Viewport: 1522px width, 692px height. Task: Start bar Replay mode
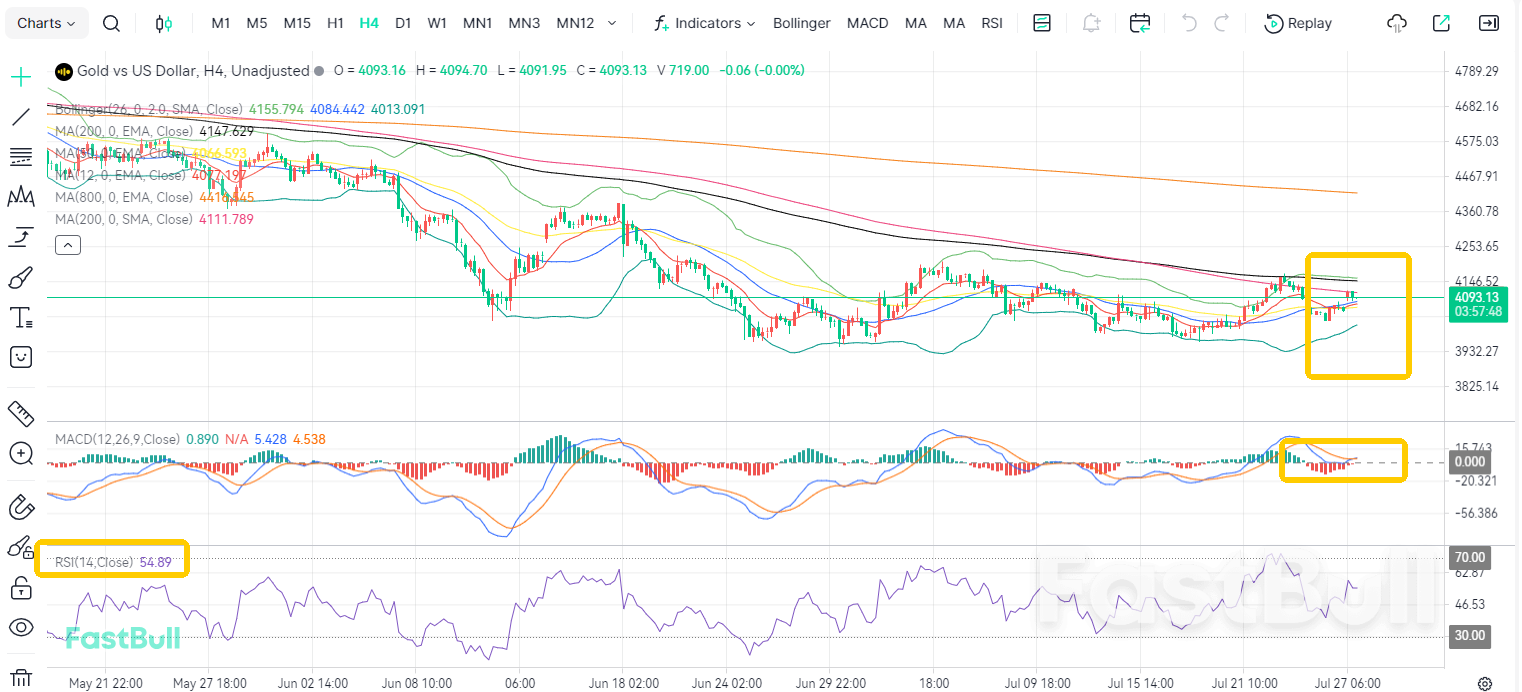click(x=1298, y=23)
